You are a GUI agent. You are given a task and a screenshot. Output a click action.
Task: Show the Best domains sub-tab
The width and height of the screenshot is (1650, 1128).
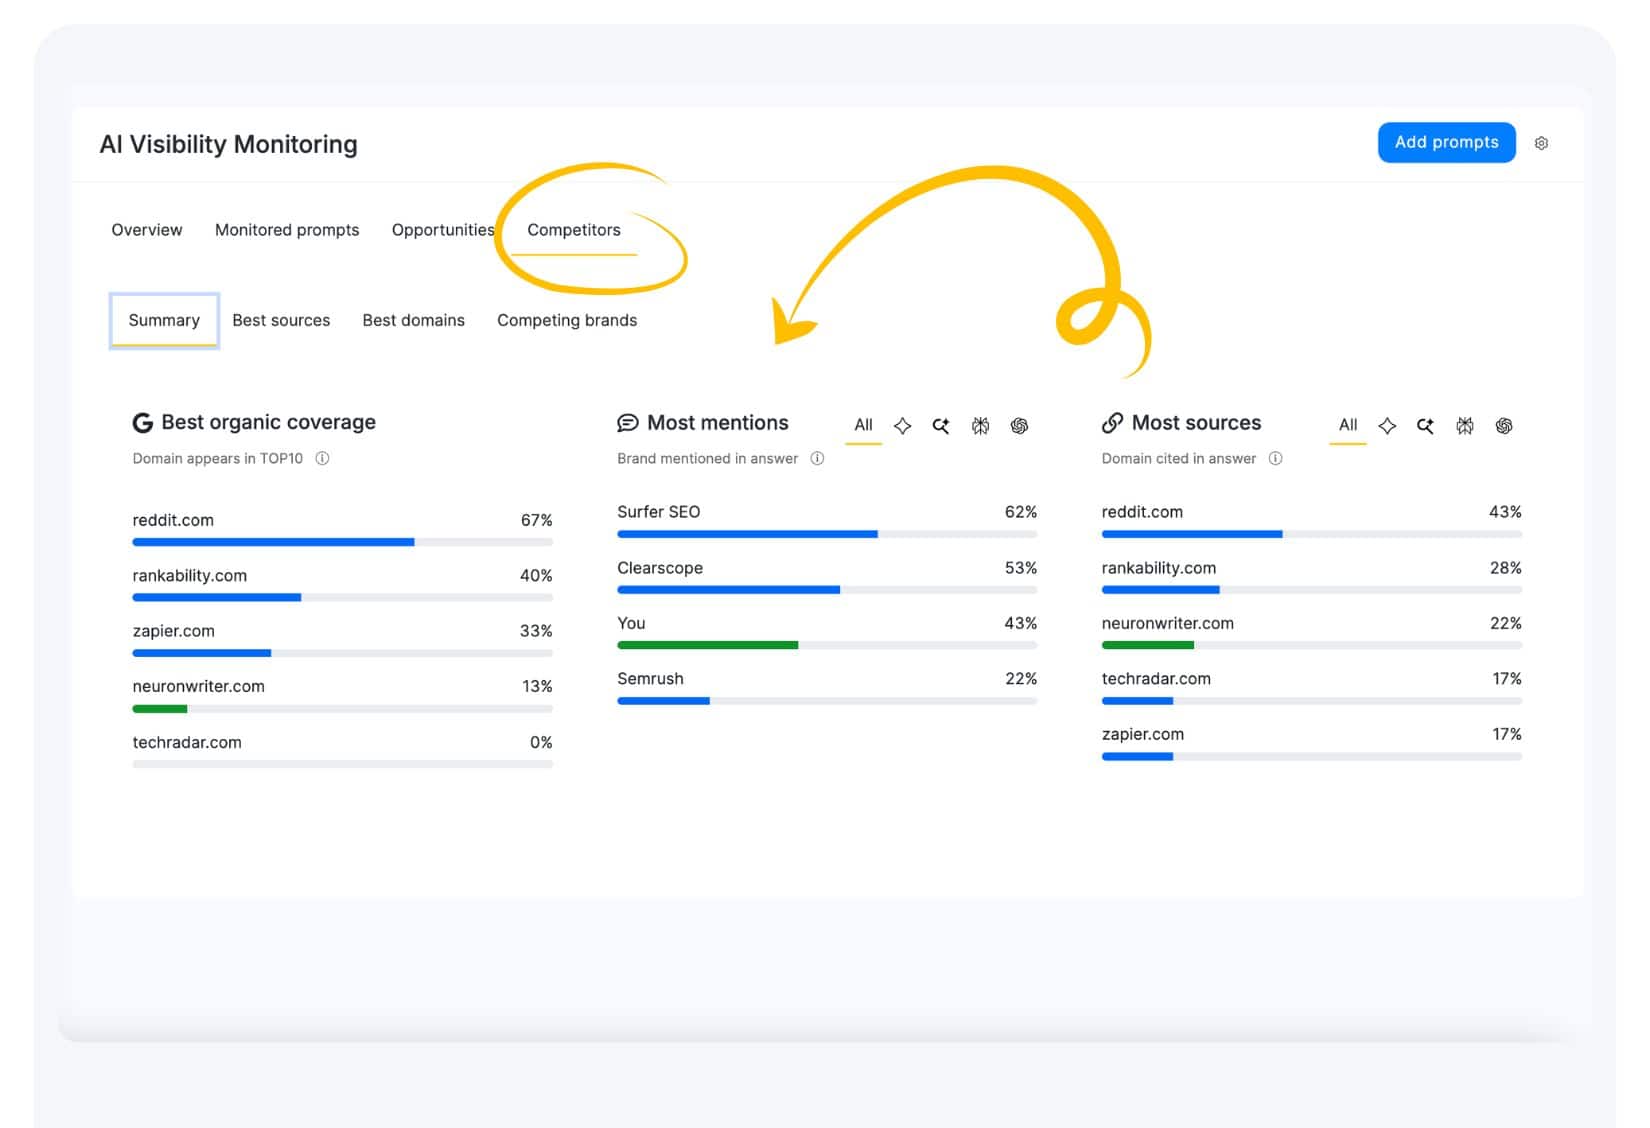413,320
